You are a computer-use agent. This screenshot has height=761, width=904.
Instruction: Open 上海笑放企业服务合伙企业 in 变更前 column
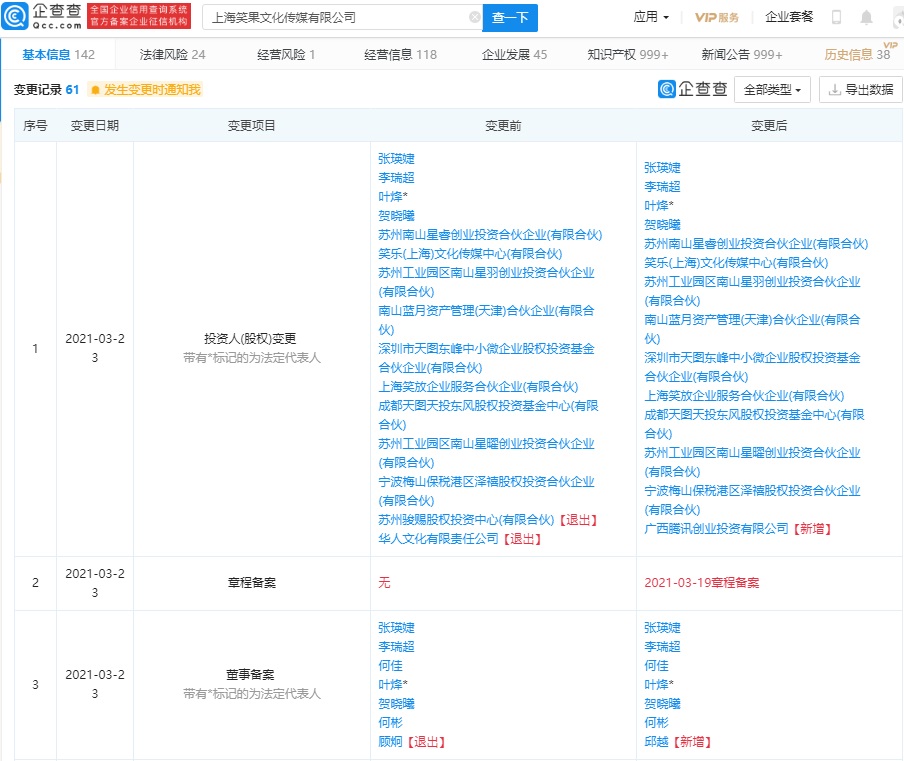coord(478,387)
